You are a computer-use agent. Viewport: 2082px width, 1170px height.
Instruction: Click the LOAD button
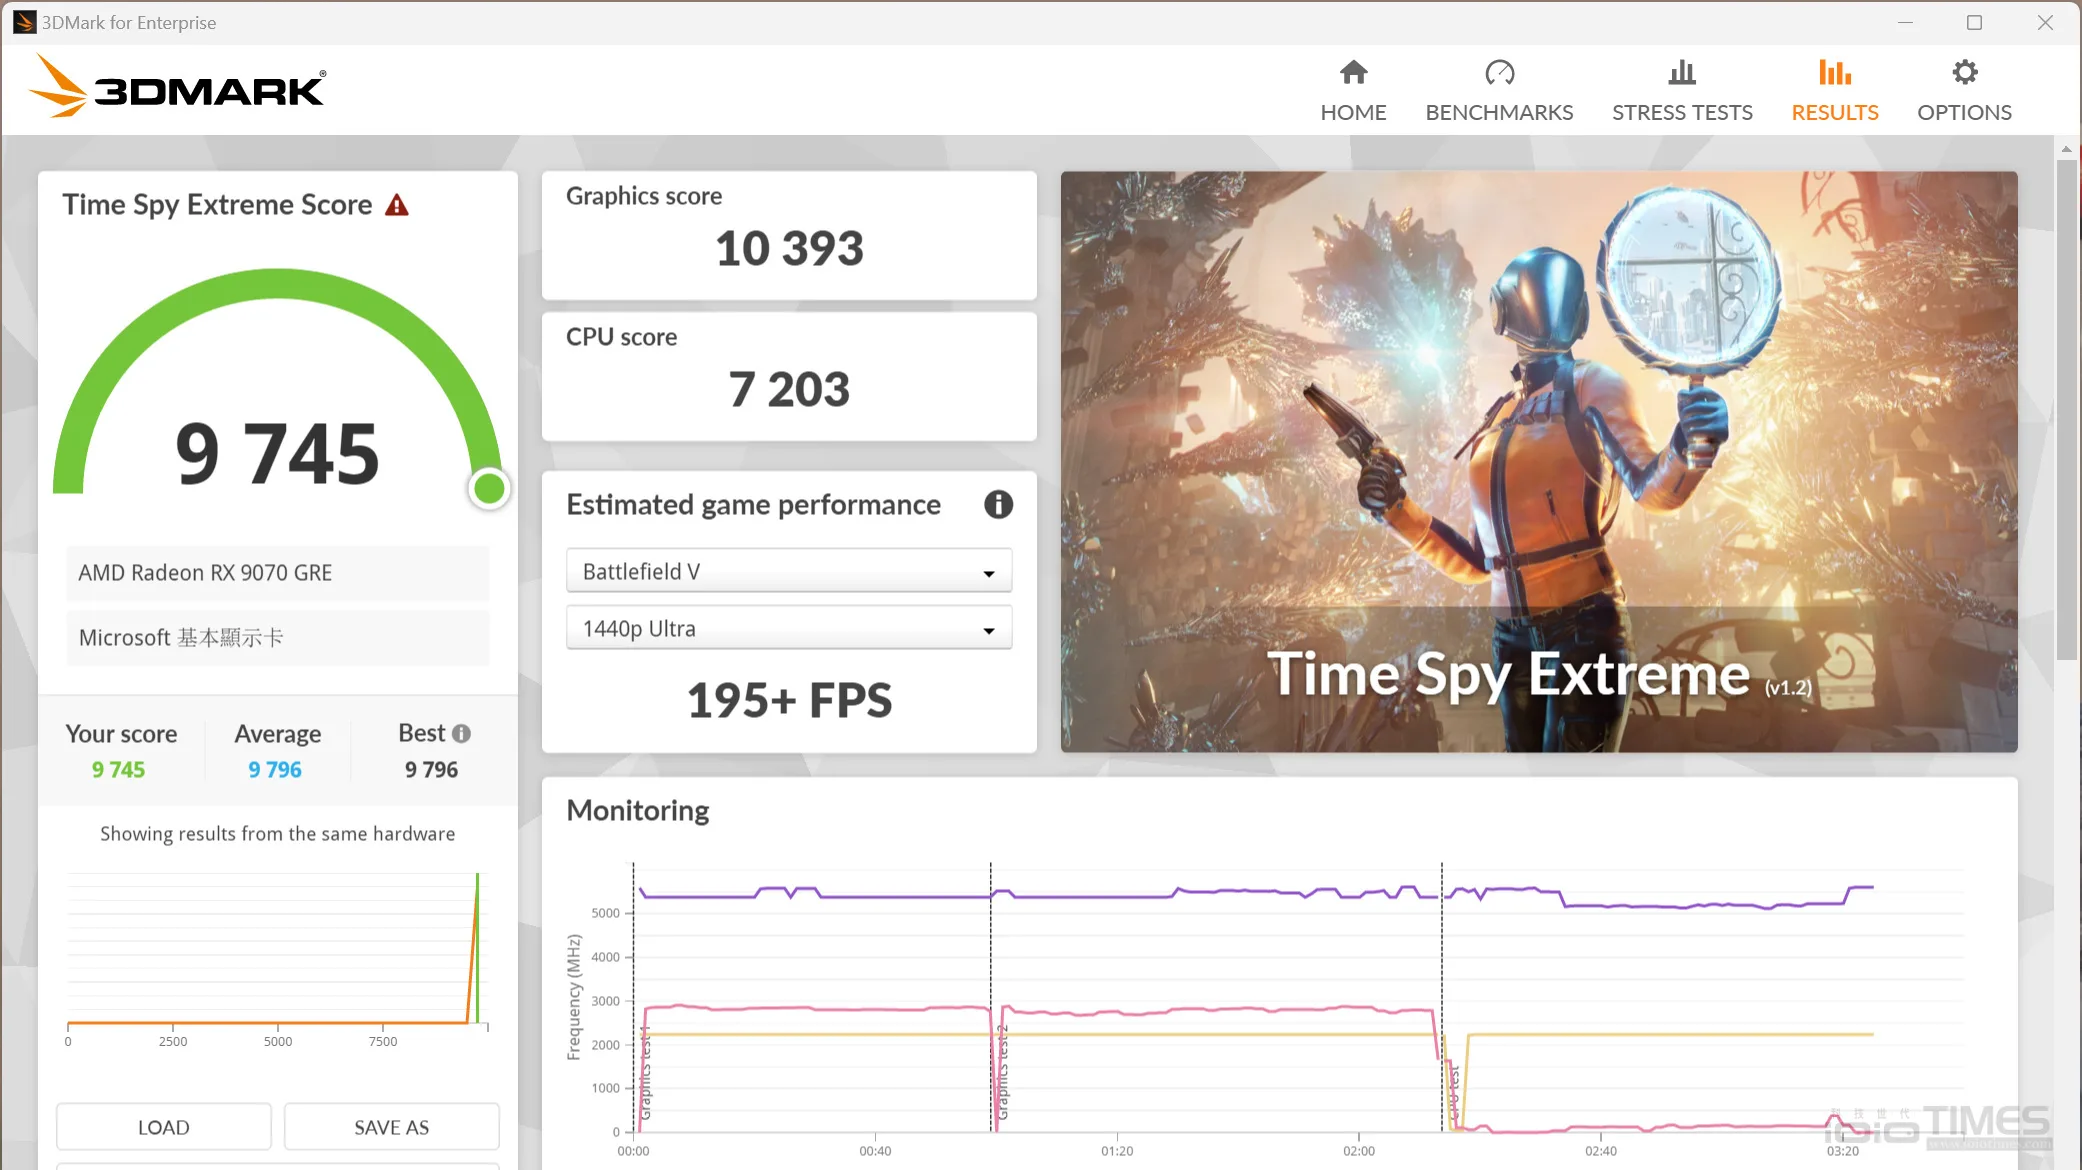point(164,1127)
